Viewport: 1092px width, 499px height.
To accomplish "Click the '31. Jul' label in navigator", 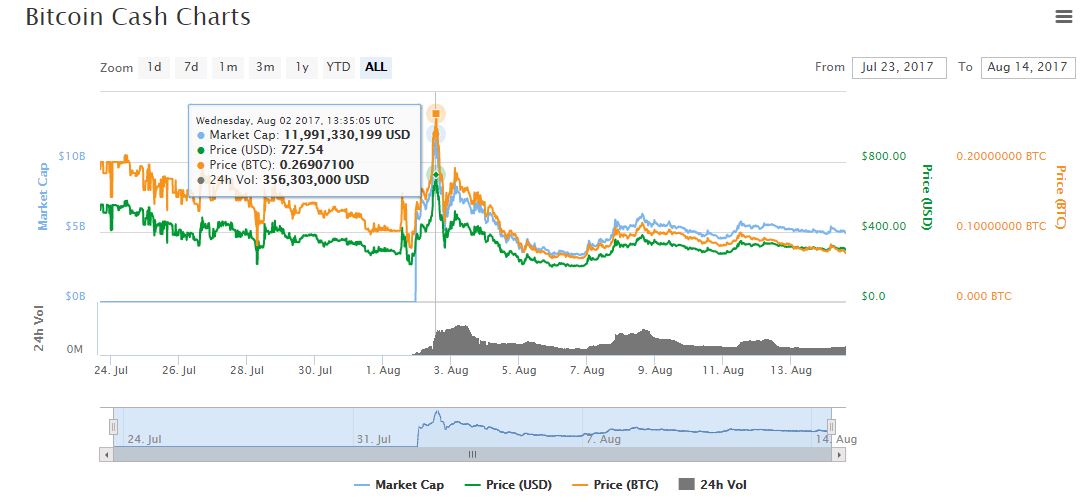I will point(375,439).
